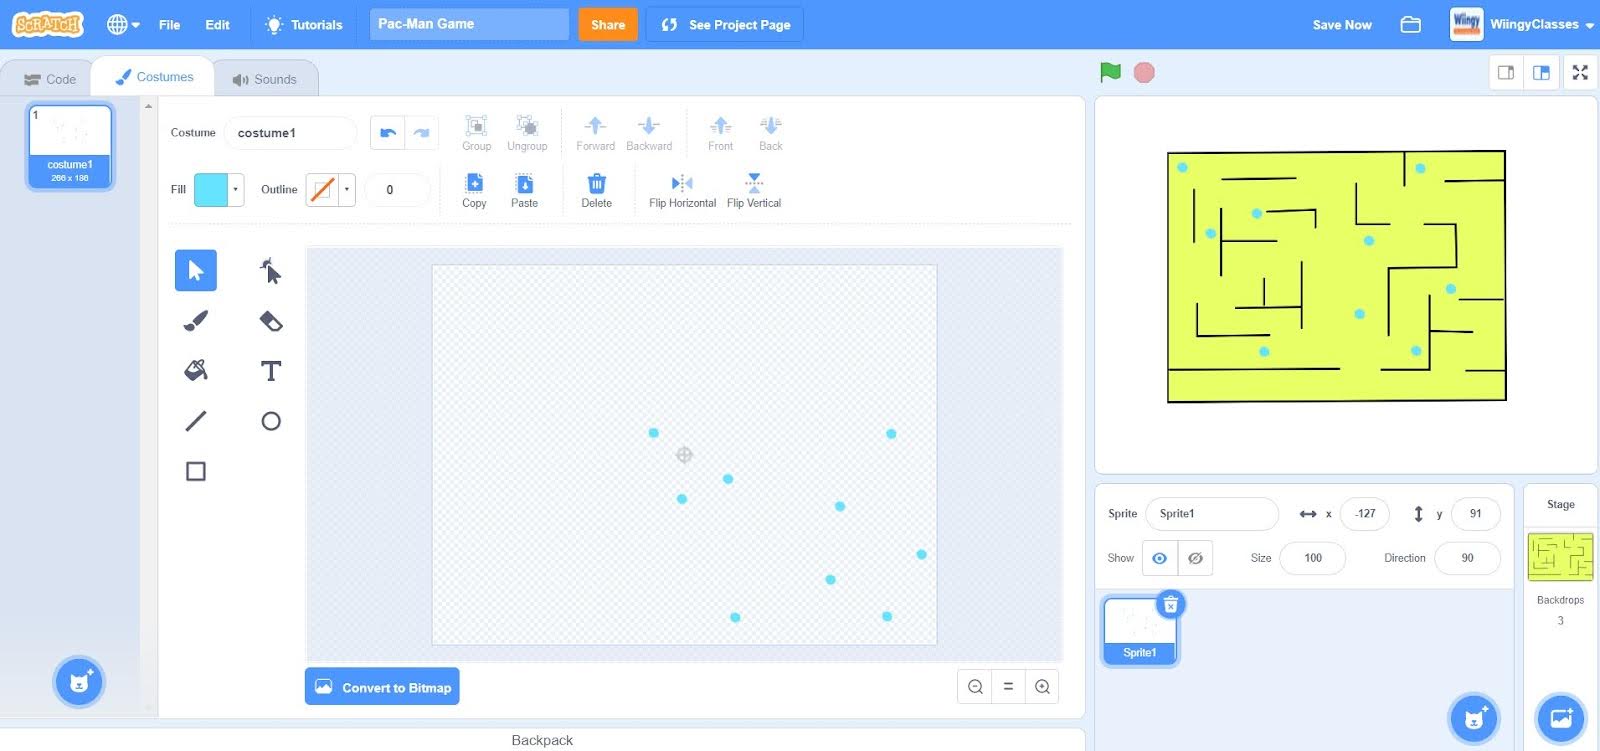
Task: Hide sprite using crossed-eye toggle
Action: tap(1195, 558)
